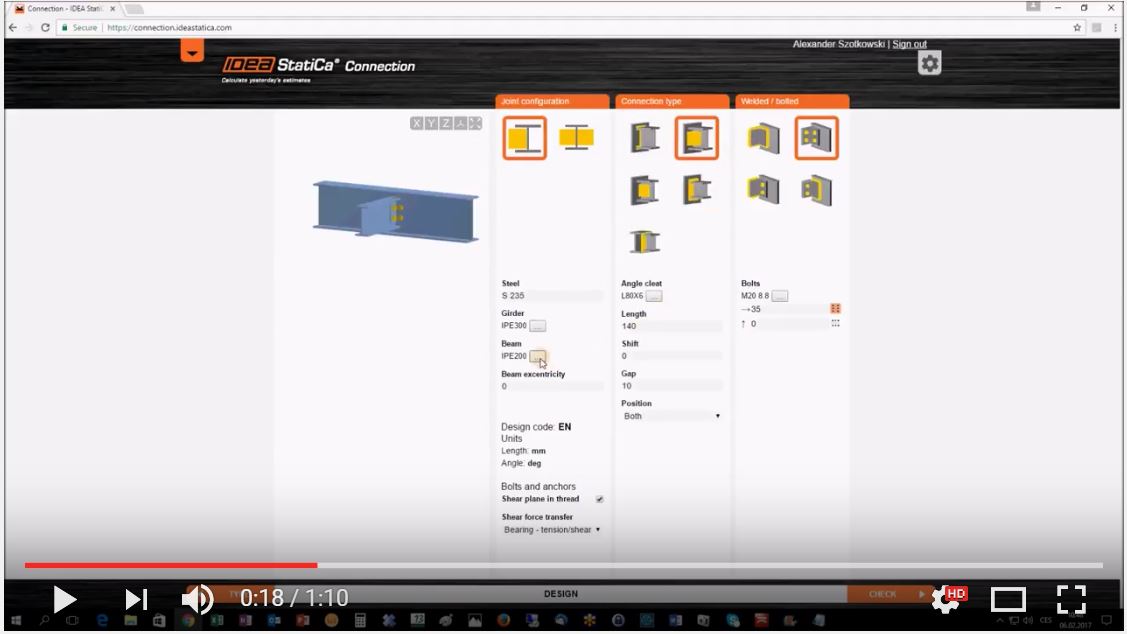Open the Windows Start menu
The height and width of the screenshot is (634, 1127).
(x=16, y=620)
